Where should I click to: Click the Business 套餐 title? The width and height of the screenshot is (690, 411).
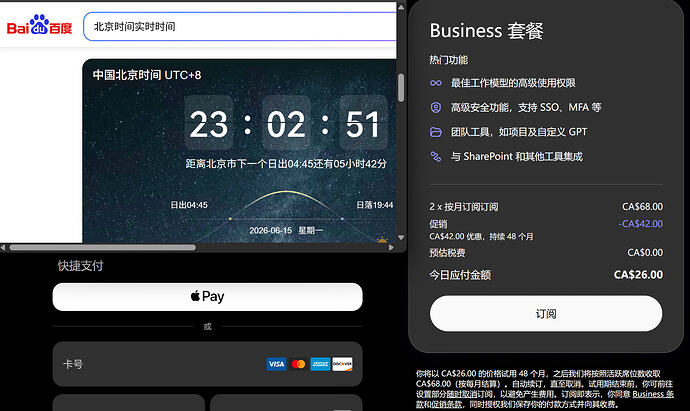487,31
